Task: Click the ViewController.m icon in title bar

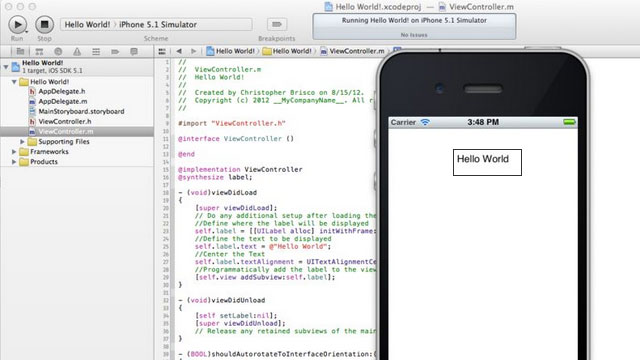Action: (442, 7)
